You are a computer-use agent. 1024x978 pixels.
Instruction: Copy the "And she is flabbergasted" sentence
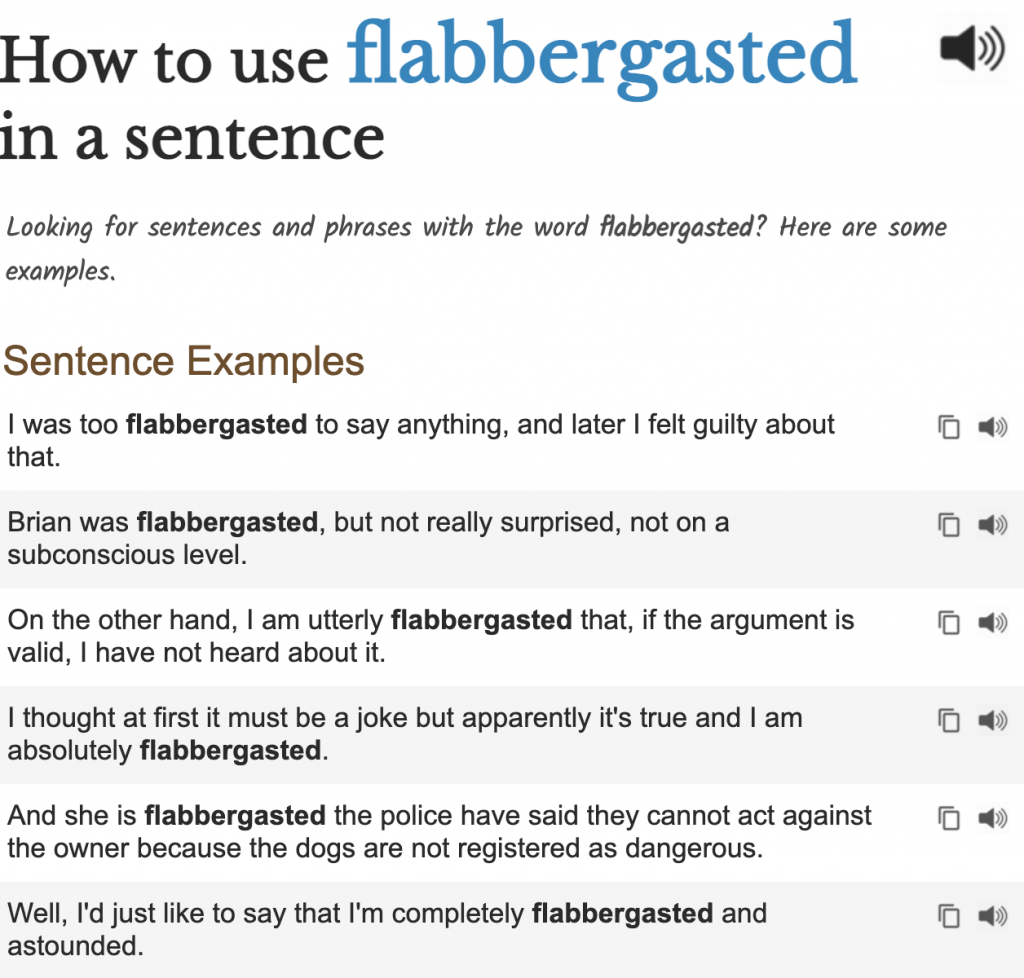948,818
